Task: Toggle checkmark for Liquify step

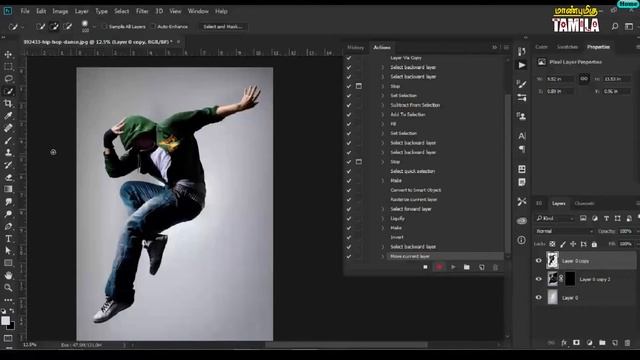Action: click(x=349, y=218)
